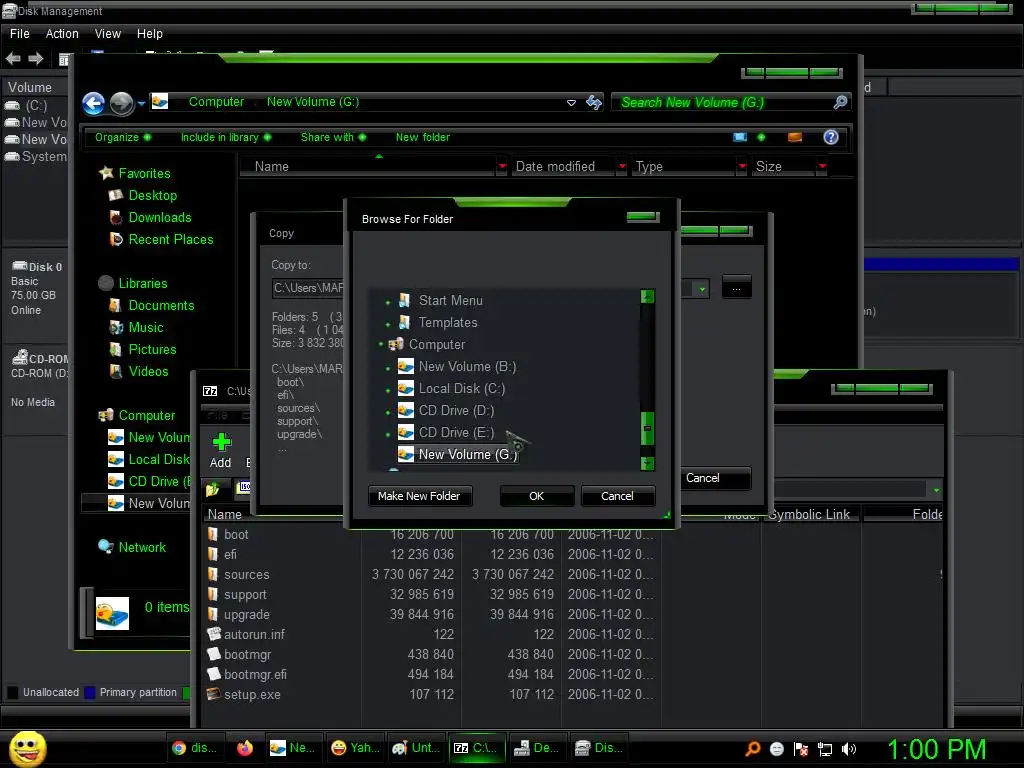The image size is (1024, 768).
Task: Click the search magnifier in Explorer
Action: [840, 102]
